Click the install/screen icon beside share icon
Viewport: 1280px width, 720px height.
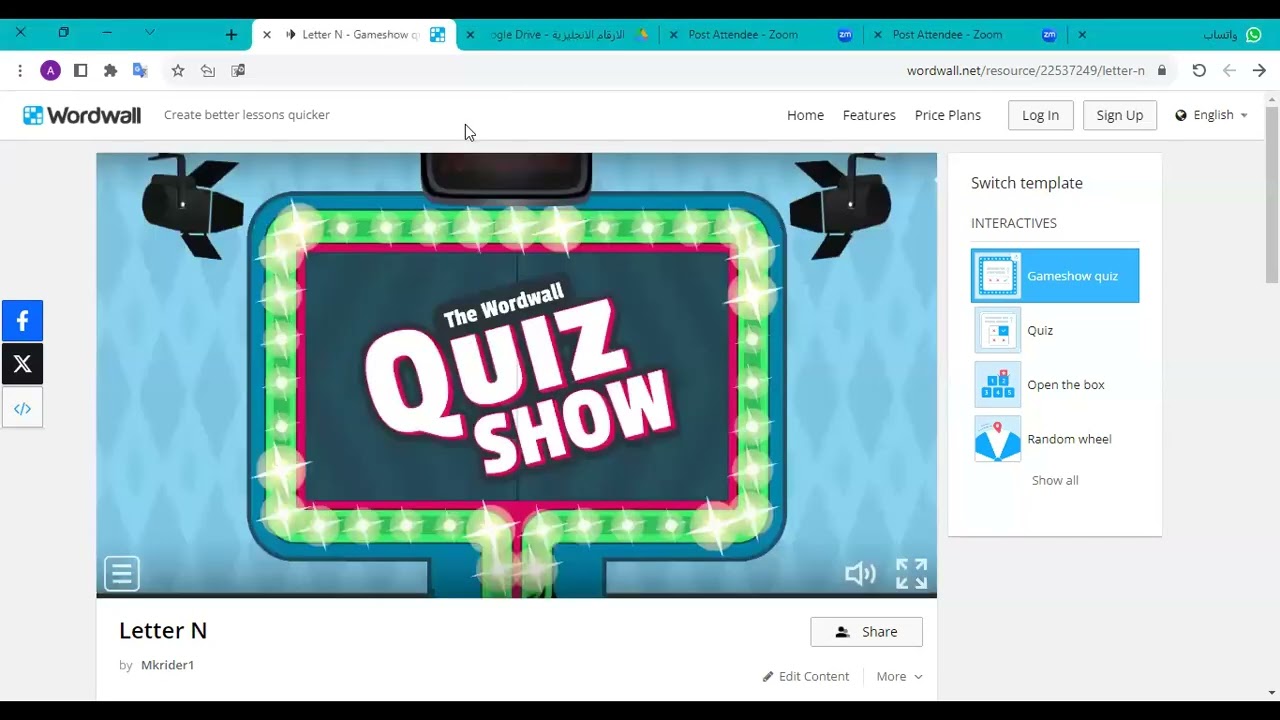tap(238, 70)
